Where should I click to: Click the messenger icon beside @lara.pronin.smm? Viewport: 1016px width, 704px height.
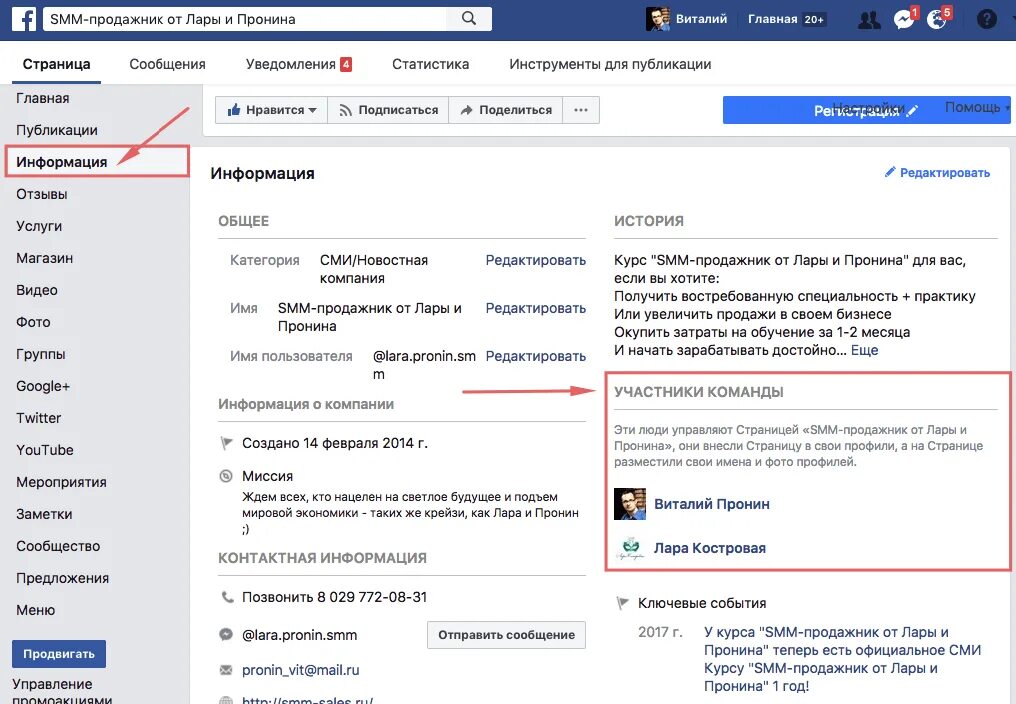[x=225, y=635]
